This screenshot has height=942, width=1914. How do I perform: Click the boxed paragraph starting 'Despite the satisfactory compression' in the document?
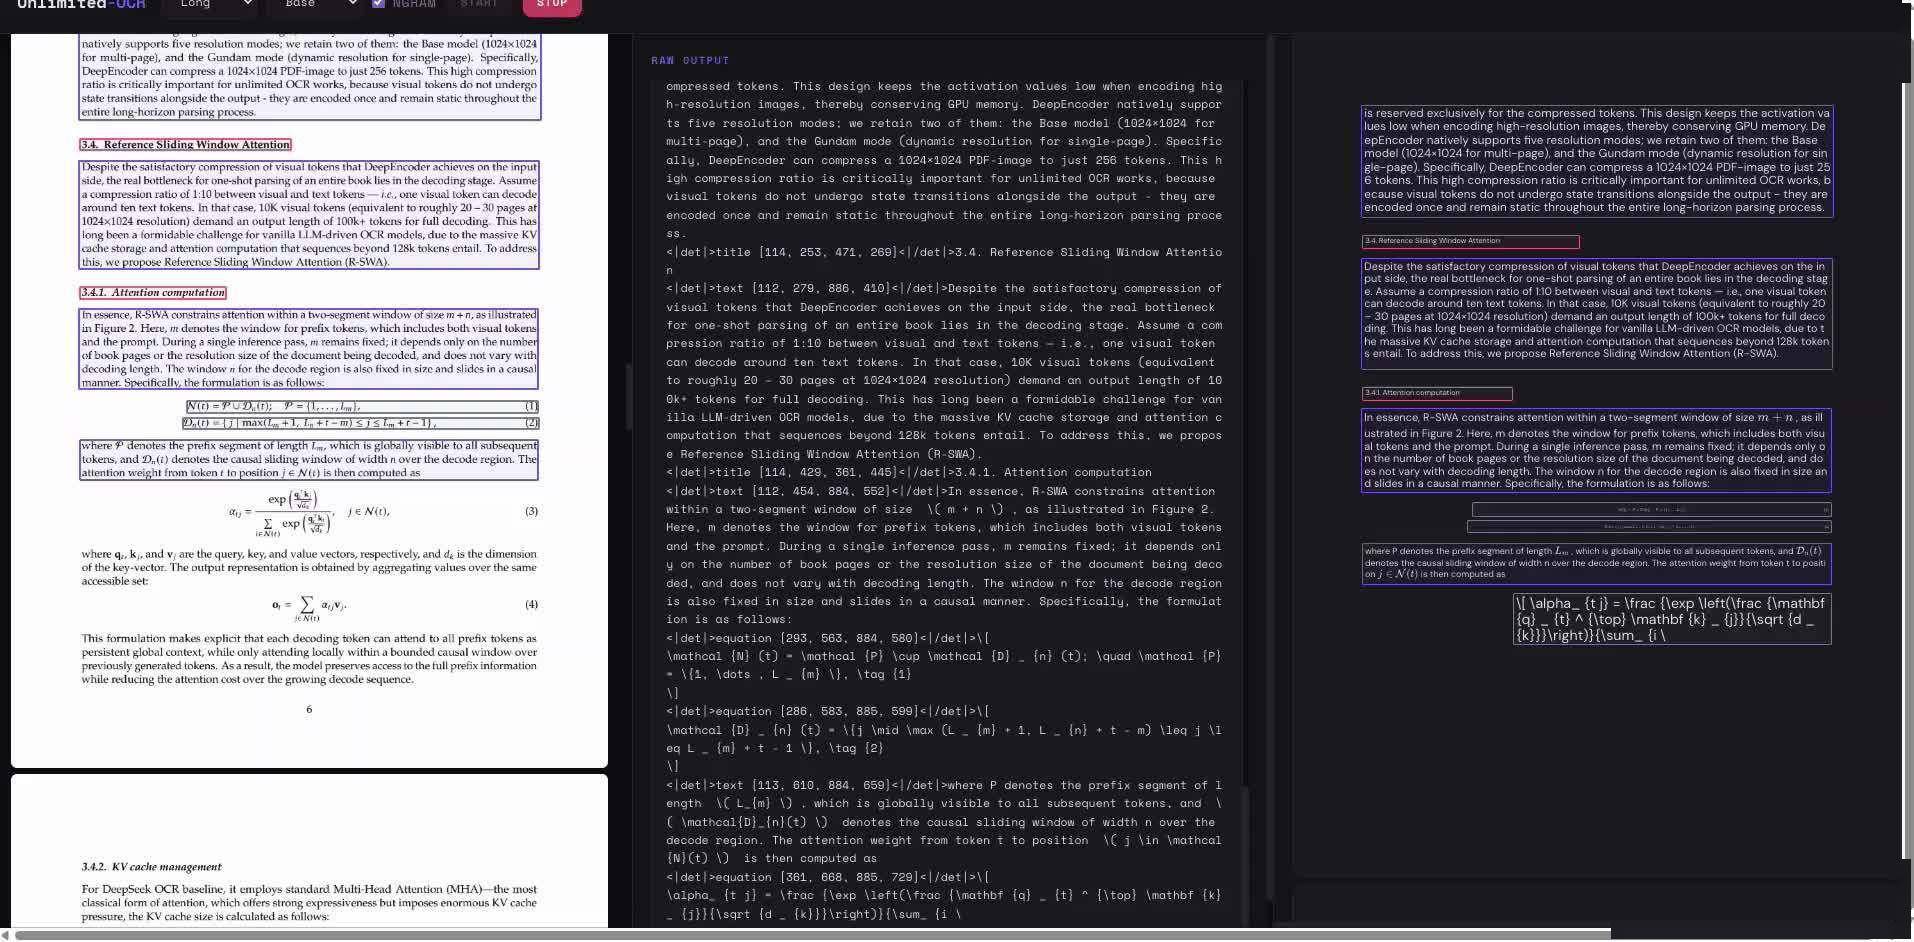(309, 215)
